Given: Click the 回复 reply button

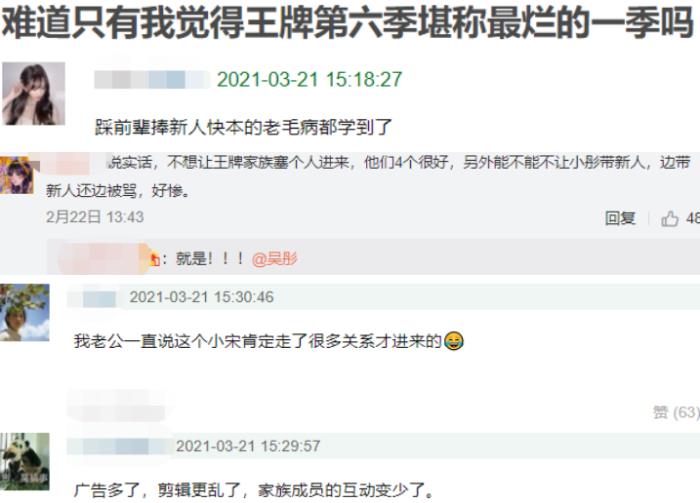Looking at the screenshot, I should [x=620, y=218].
